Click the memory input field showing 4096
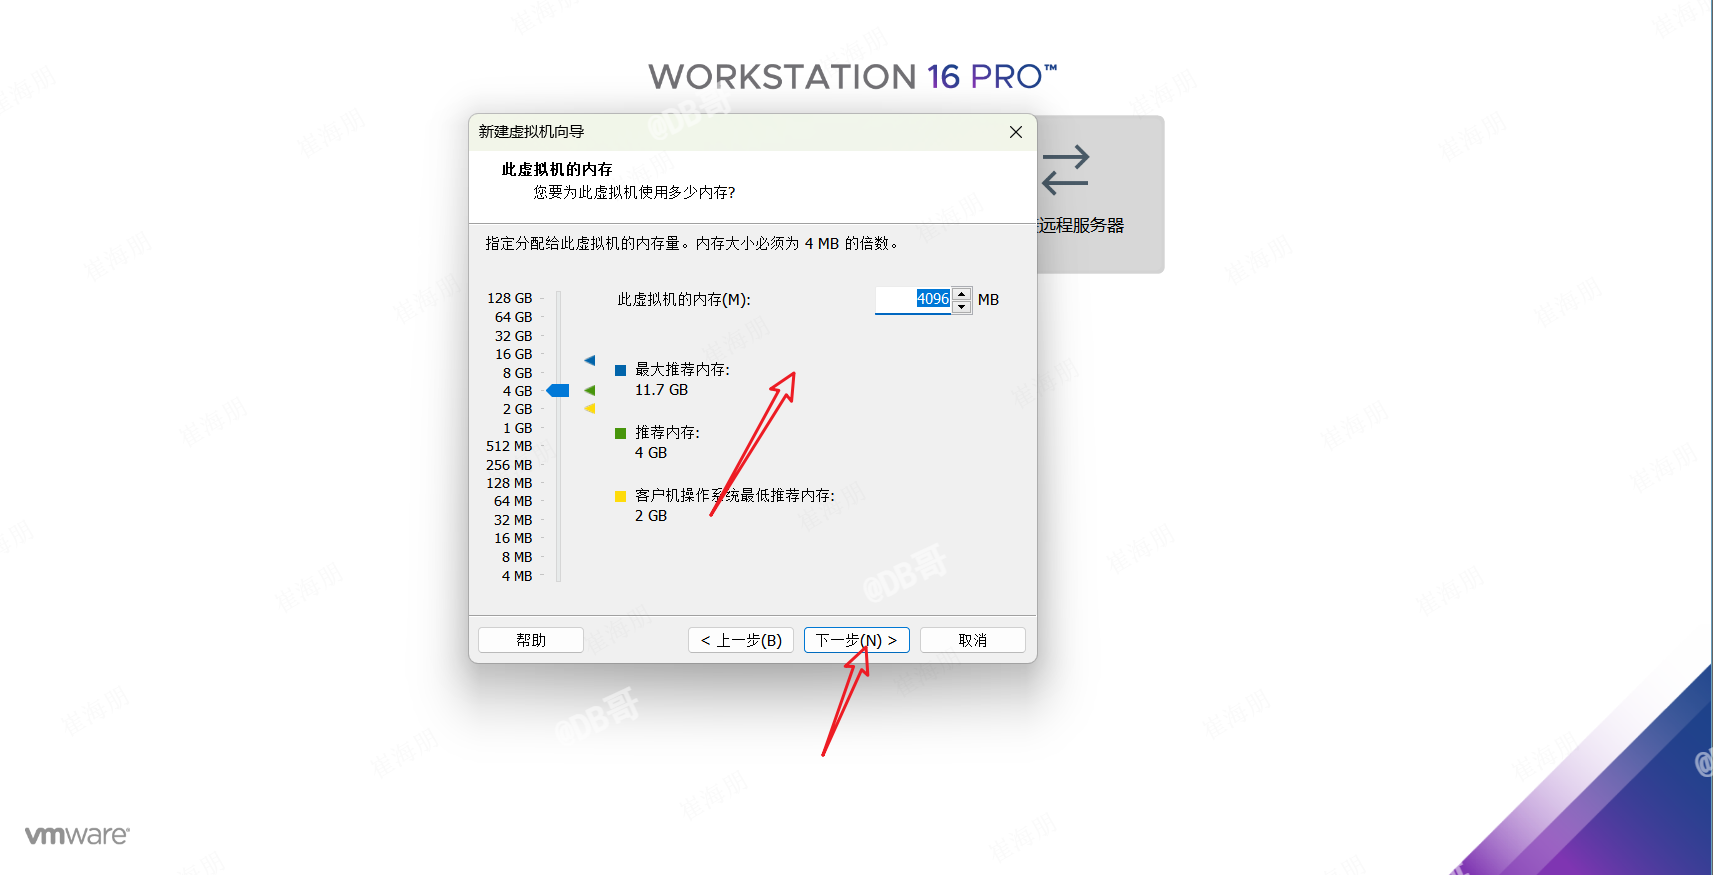This screenshot has height=875, width=1713. click(914, 299)
